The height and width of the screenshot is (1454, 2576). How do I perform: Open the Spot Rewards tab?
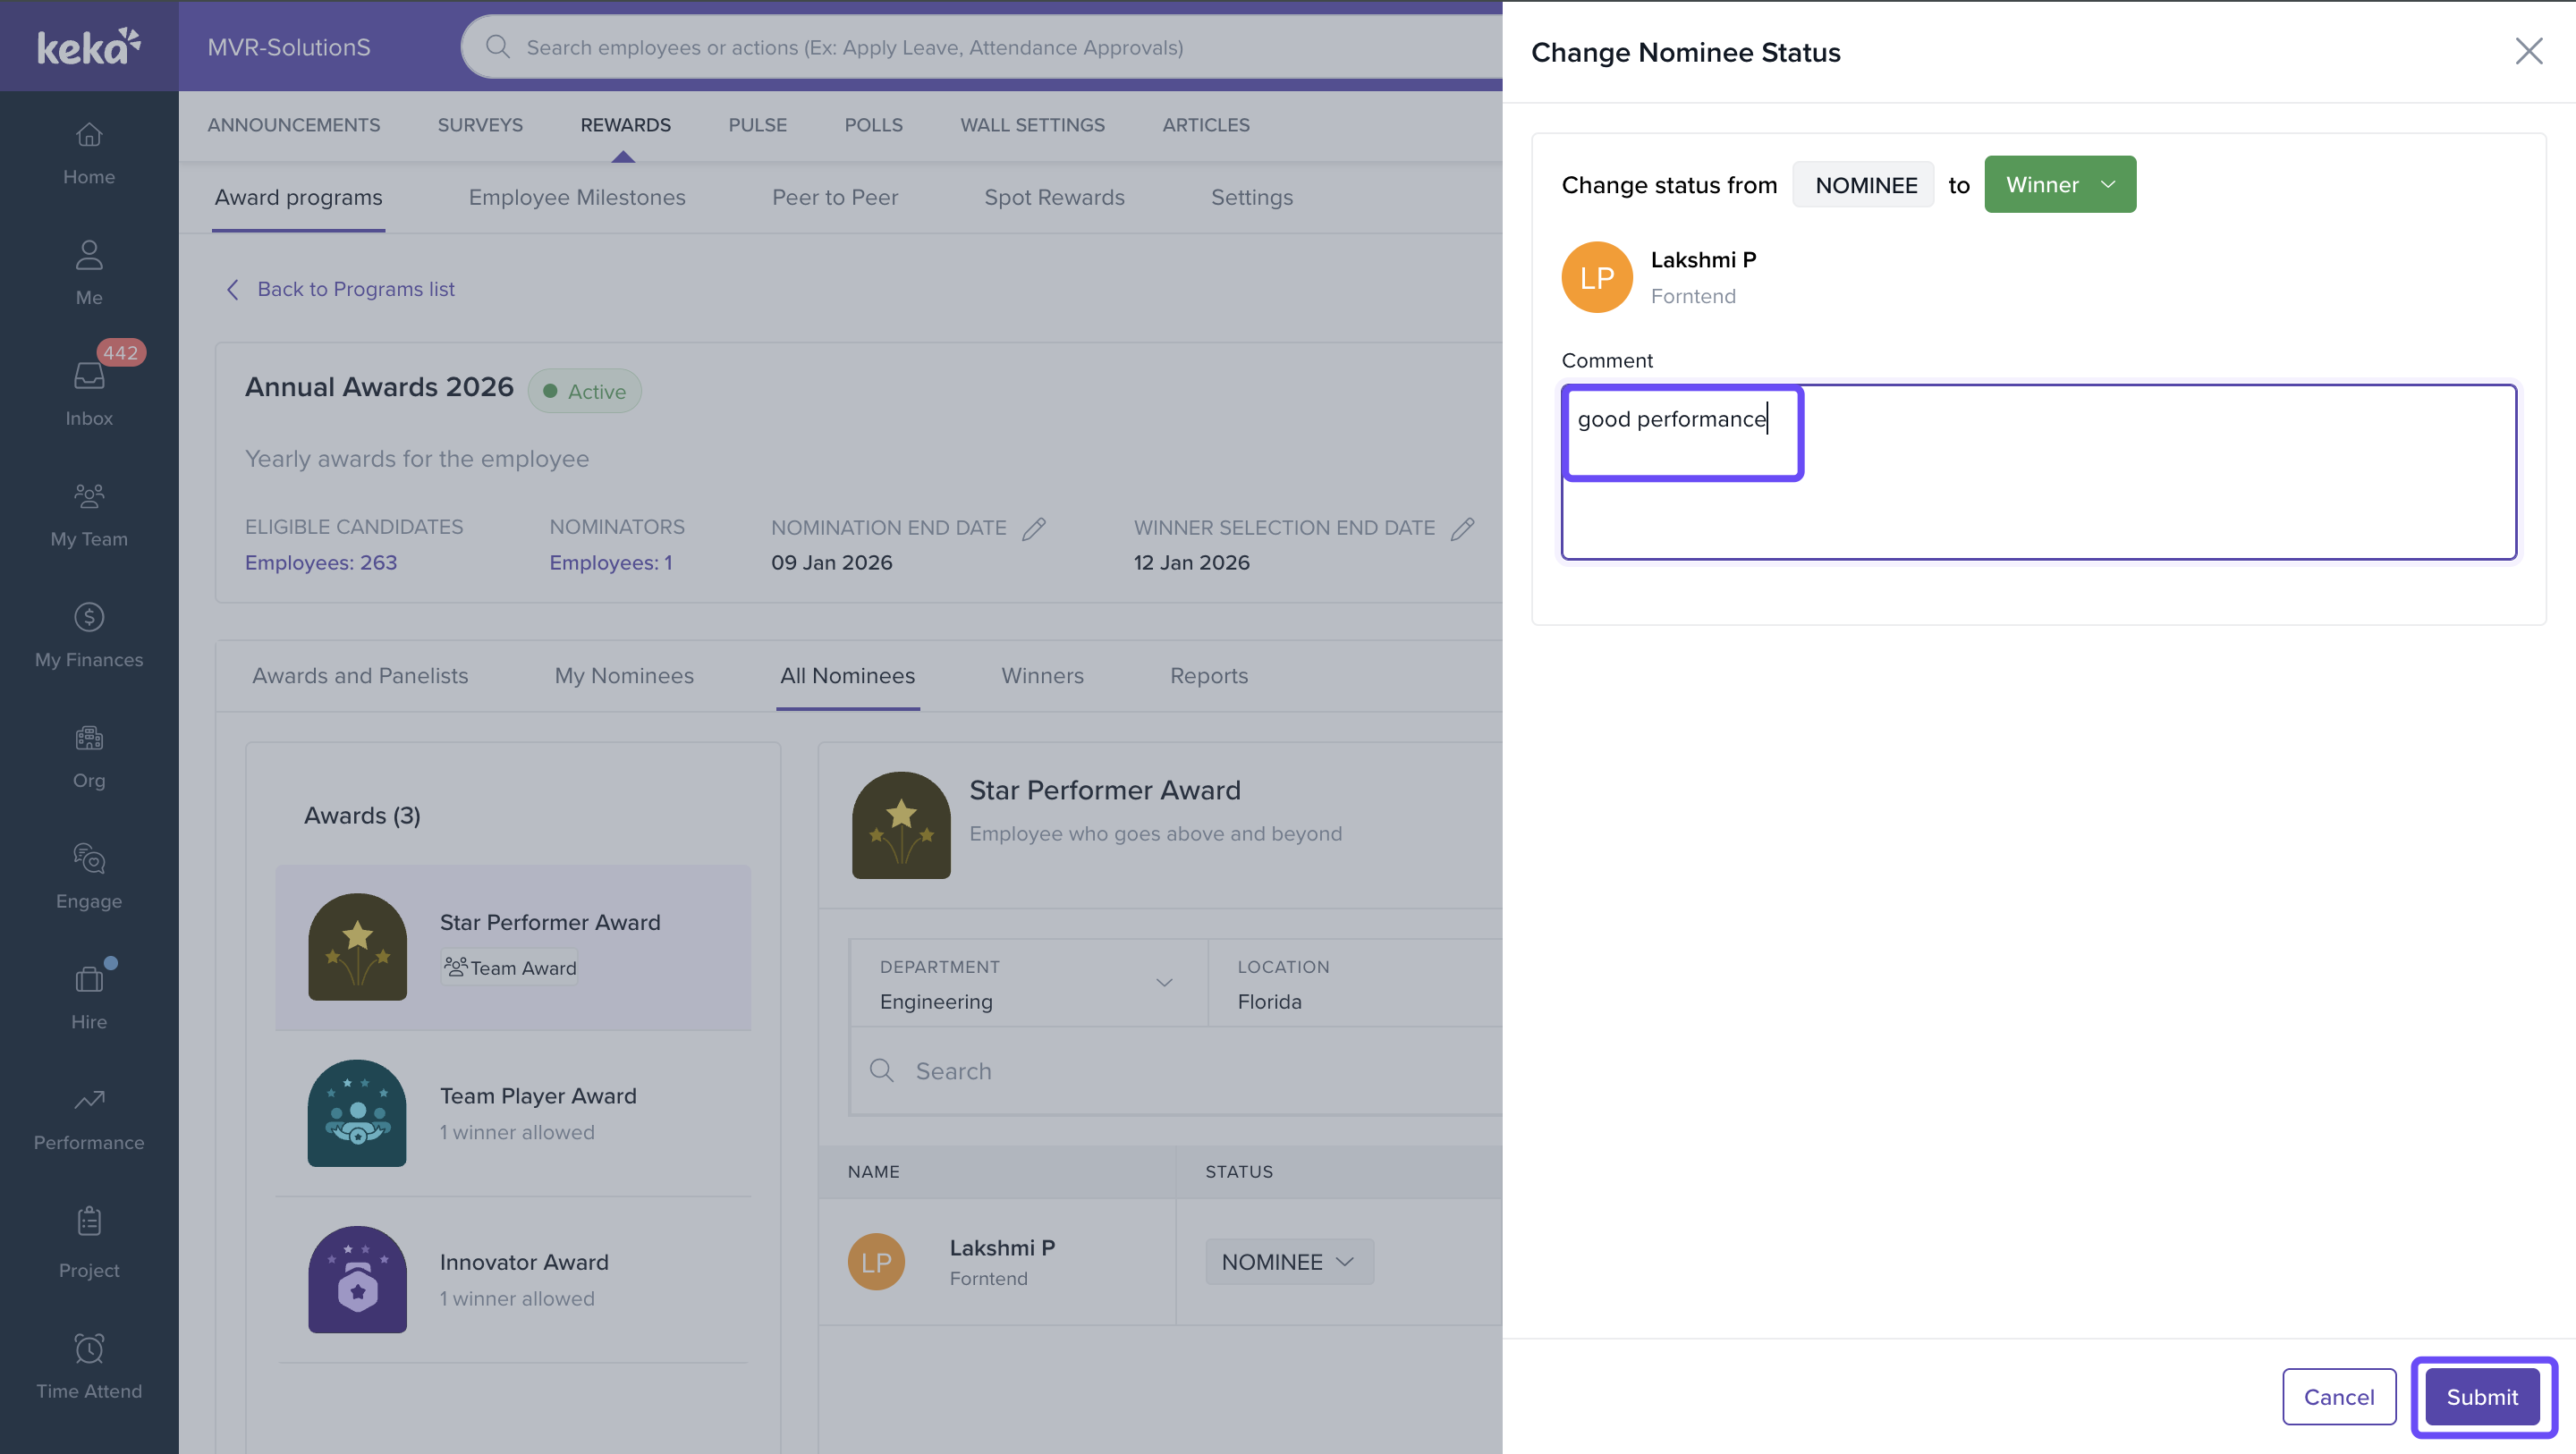pyautogui.click(x=1054, y=198)
